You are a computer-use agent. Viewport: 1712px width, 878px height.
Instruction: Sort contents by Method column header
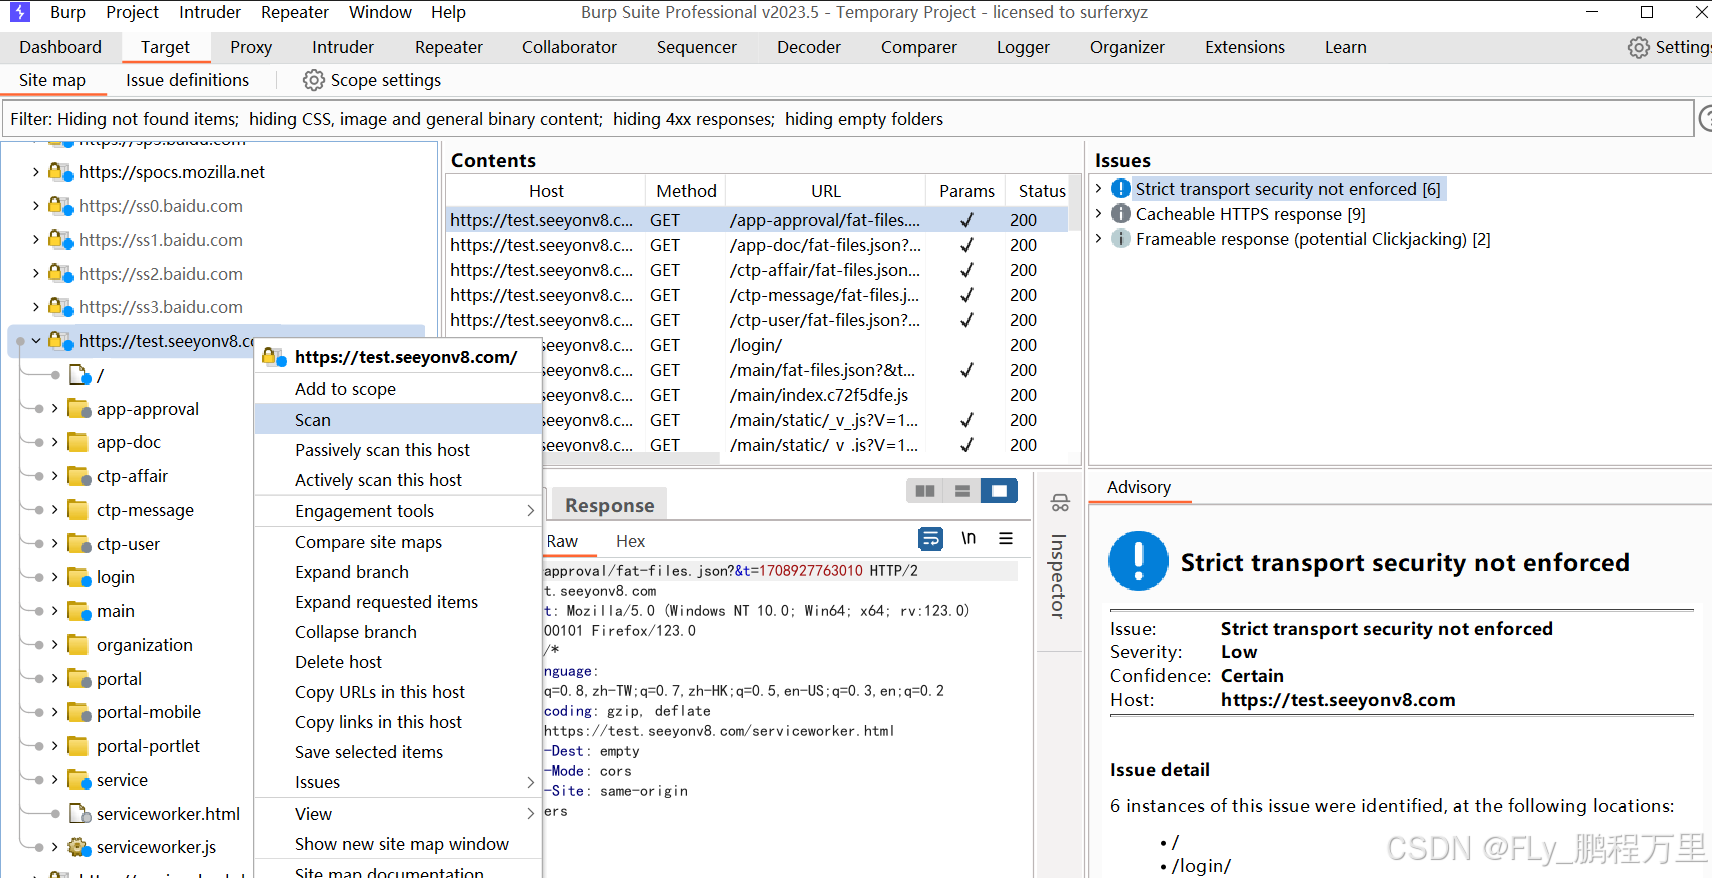(686, 191)
